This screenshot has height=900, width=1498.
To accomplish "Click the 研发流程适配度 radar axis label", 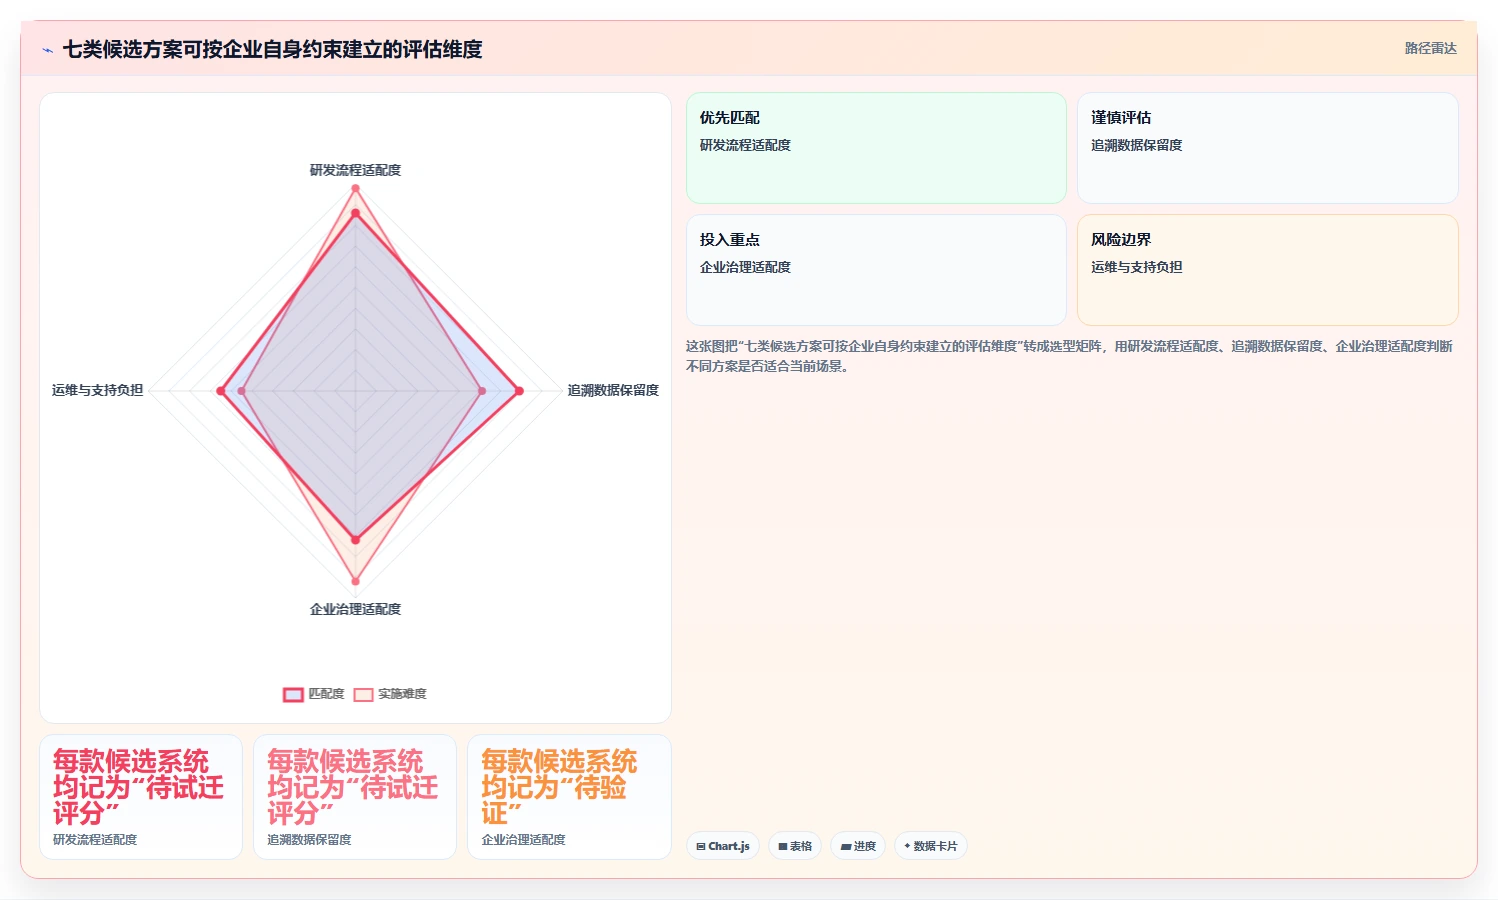I will (355, 170).
